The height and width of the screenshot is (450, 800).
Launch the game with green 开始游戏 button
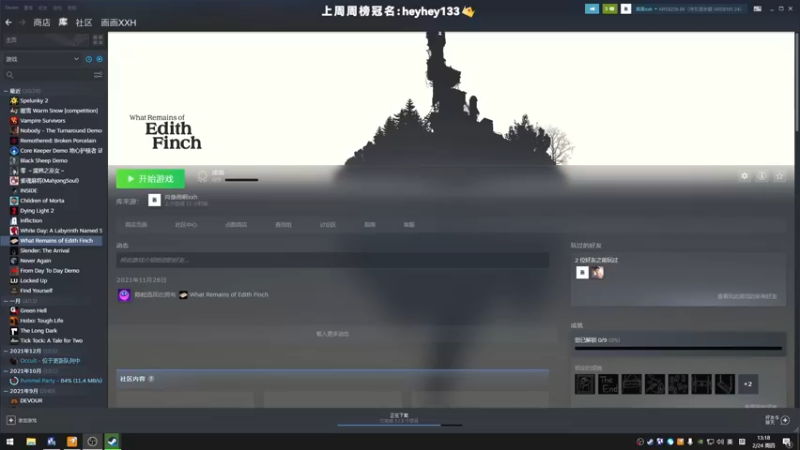[x=151, y=179]
